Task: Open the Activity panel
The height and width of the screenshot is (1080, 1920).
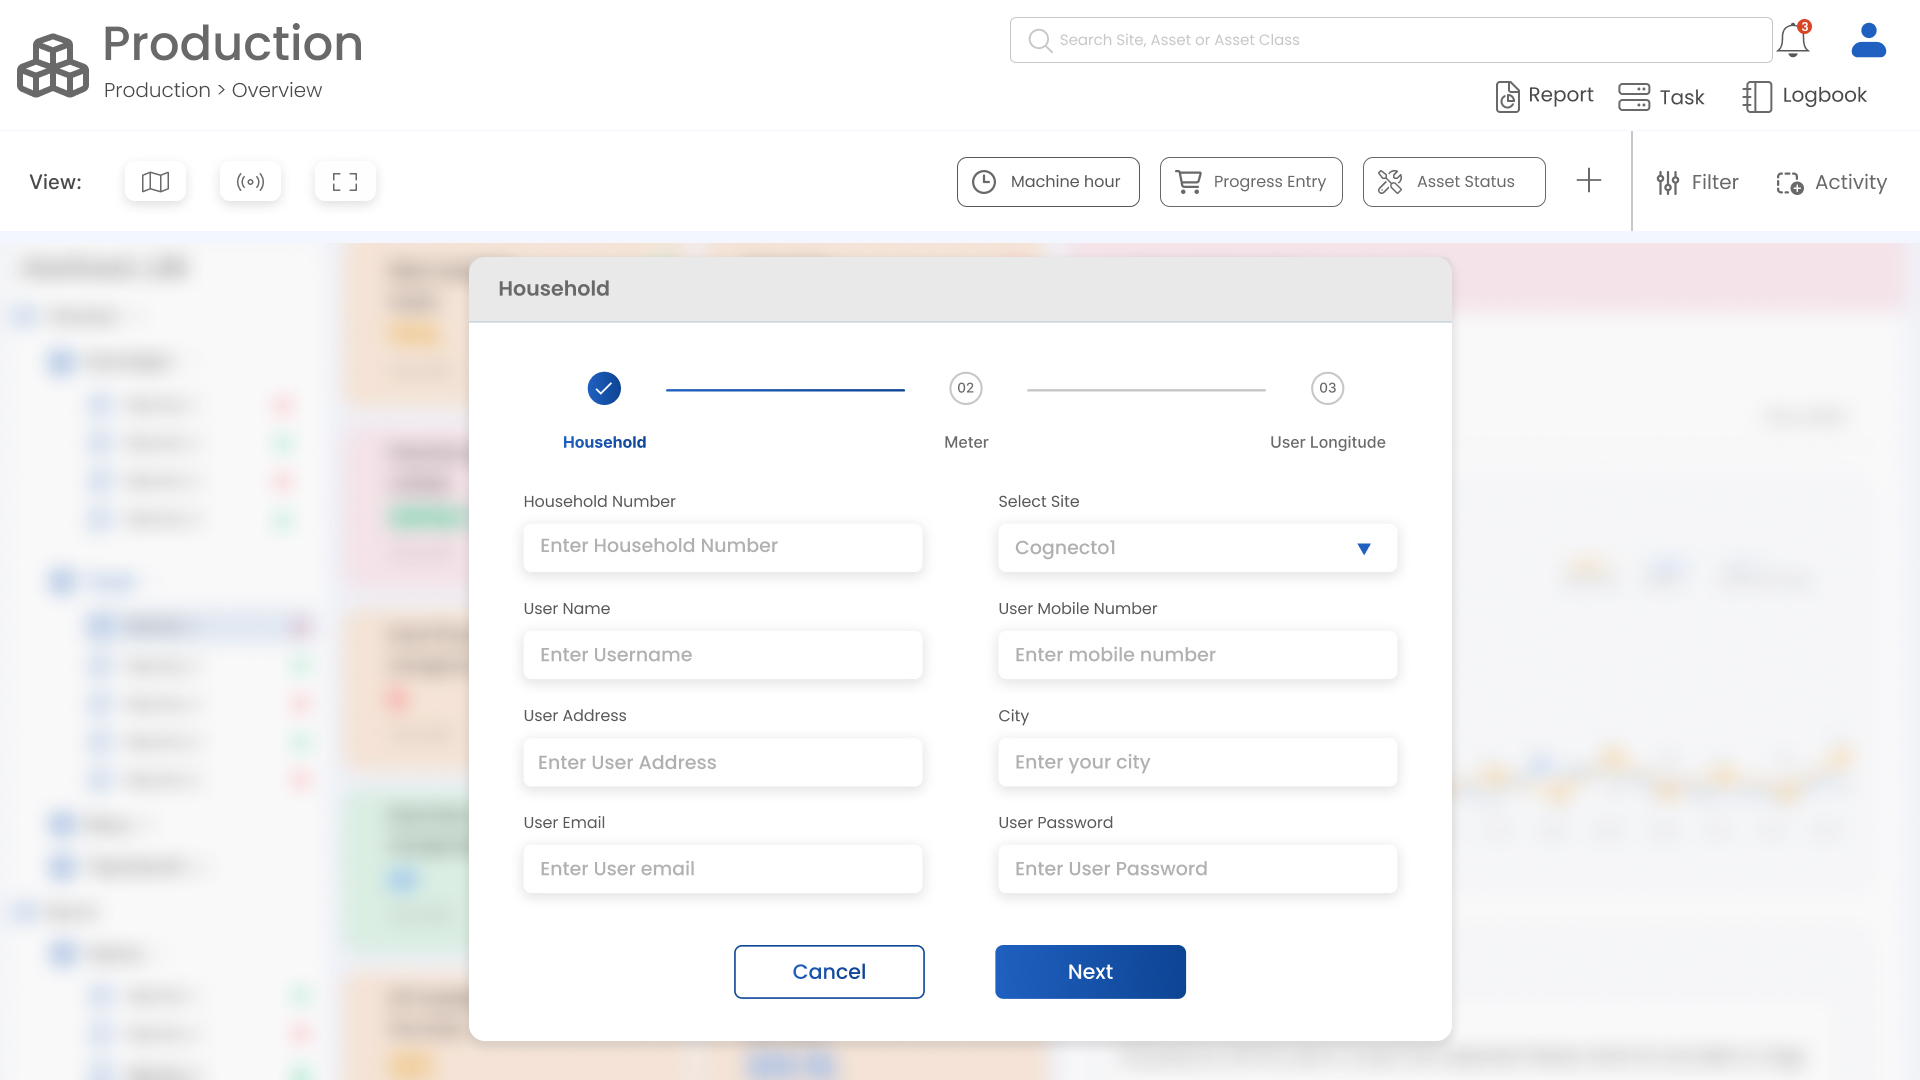Action: [x=1831, y=182]
